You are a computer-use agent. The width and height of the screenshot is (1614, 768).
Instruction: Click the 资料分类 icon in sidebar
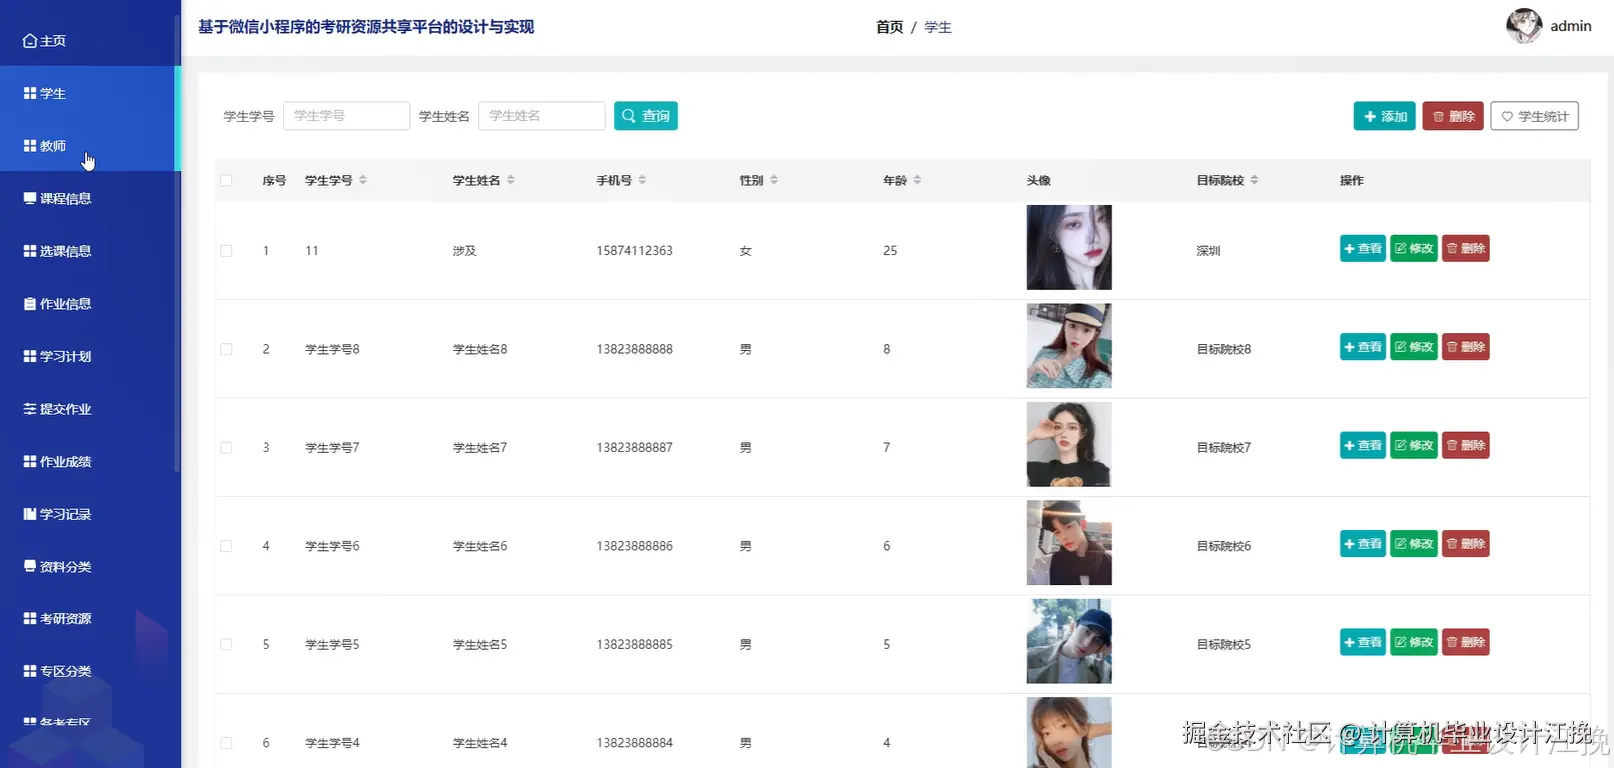pos(30,566)
